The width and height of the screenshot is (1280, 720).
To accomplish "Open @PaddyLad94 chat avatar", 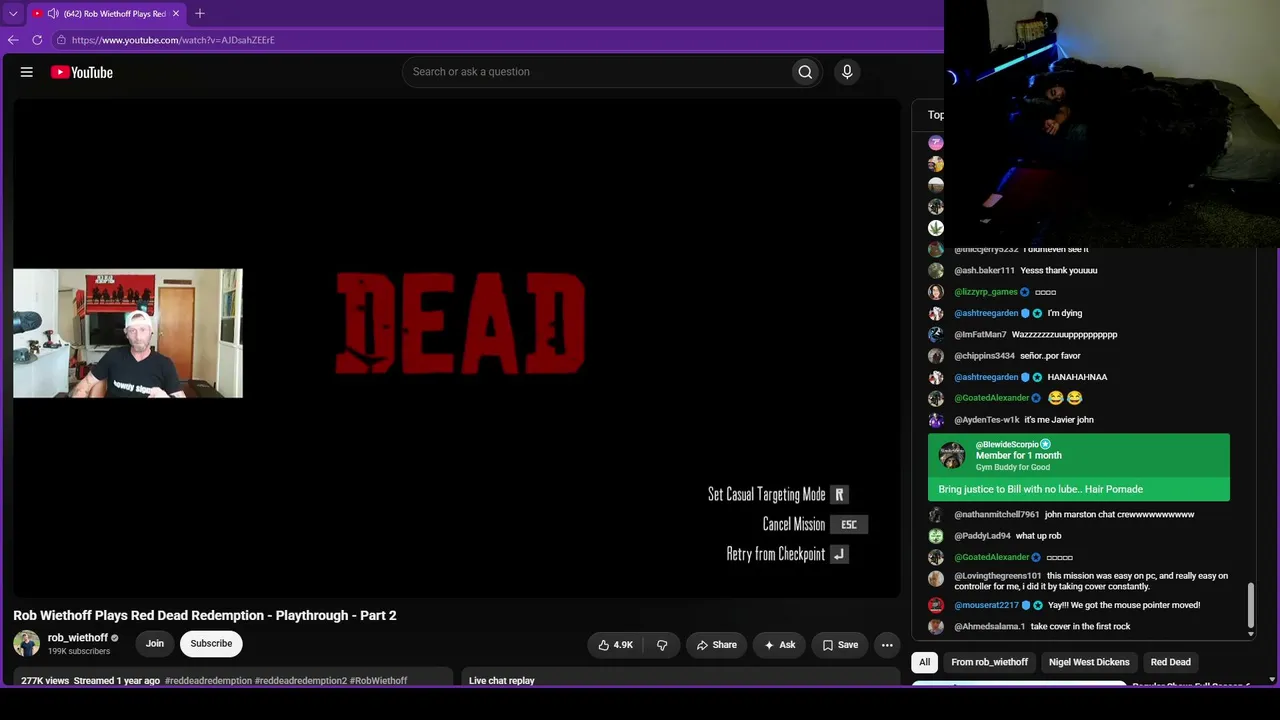I will click(936, 536).
